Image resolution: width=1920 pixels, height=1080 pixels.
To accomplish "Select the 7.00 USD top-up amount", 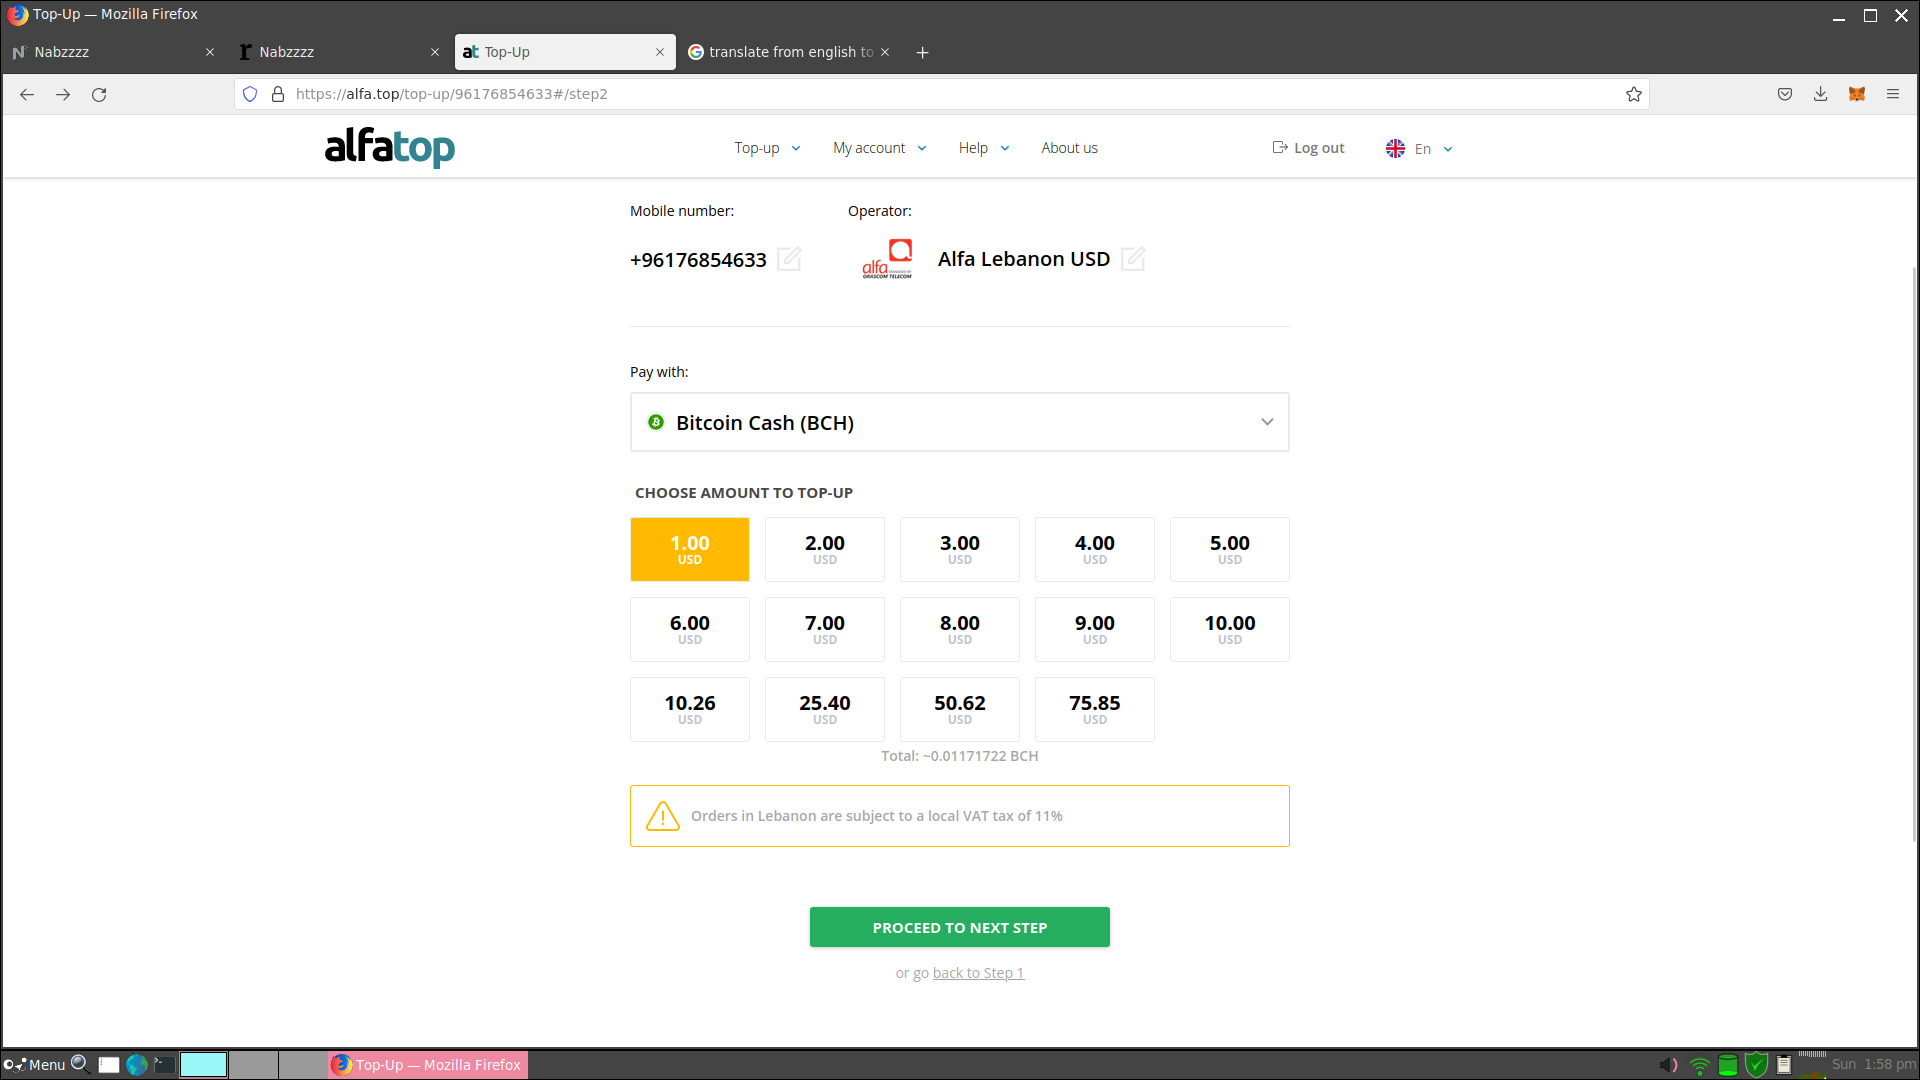I will click(825, 629).
